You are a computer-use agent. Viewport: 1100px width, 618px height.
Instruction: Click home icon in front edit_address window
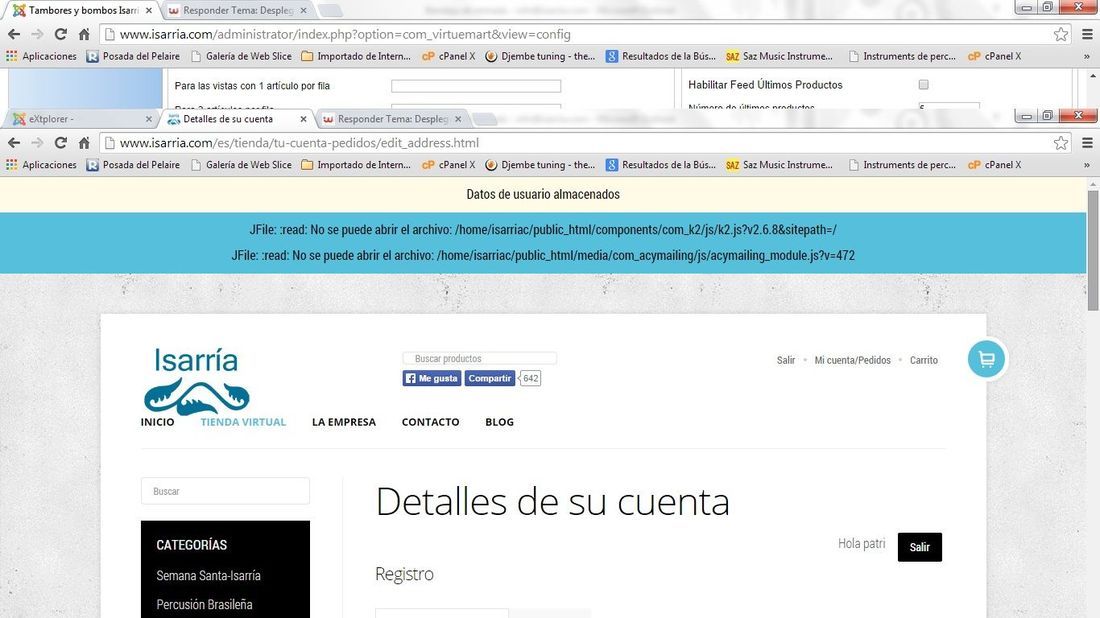click(x=84, y=143)
